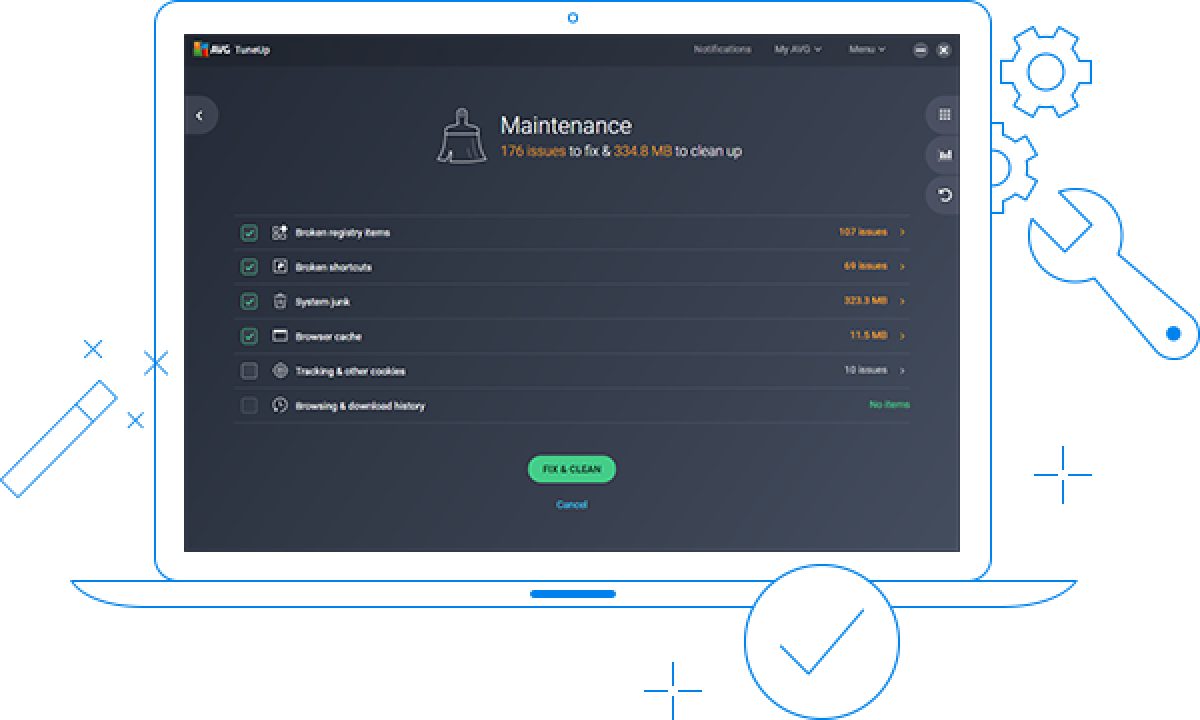The height and width of the screenshot is (720, 1200).
Task: Expand the 107 issues registry details chevron
Action: coord(902,233)
